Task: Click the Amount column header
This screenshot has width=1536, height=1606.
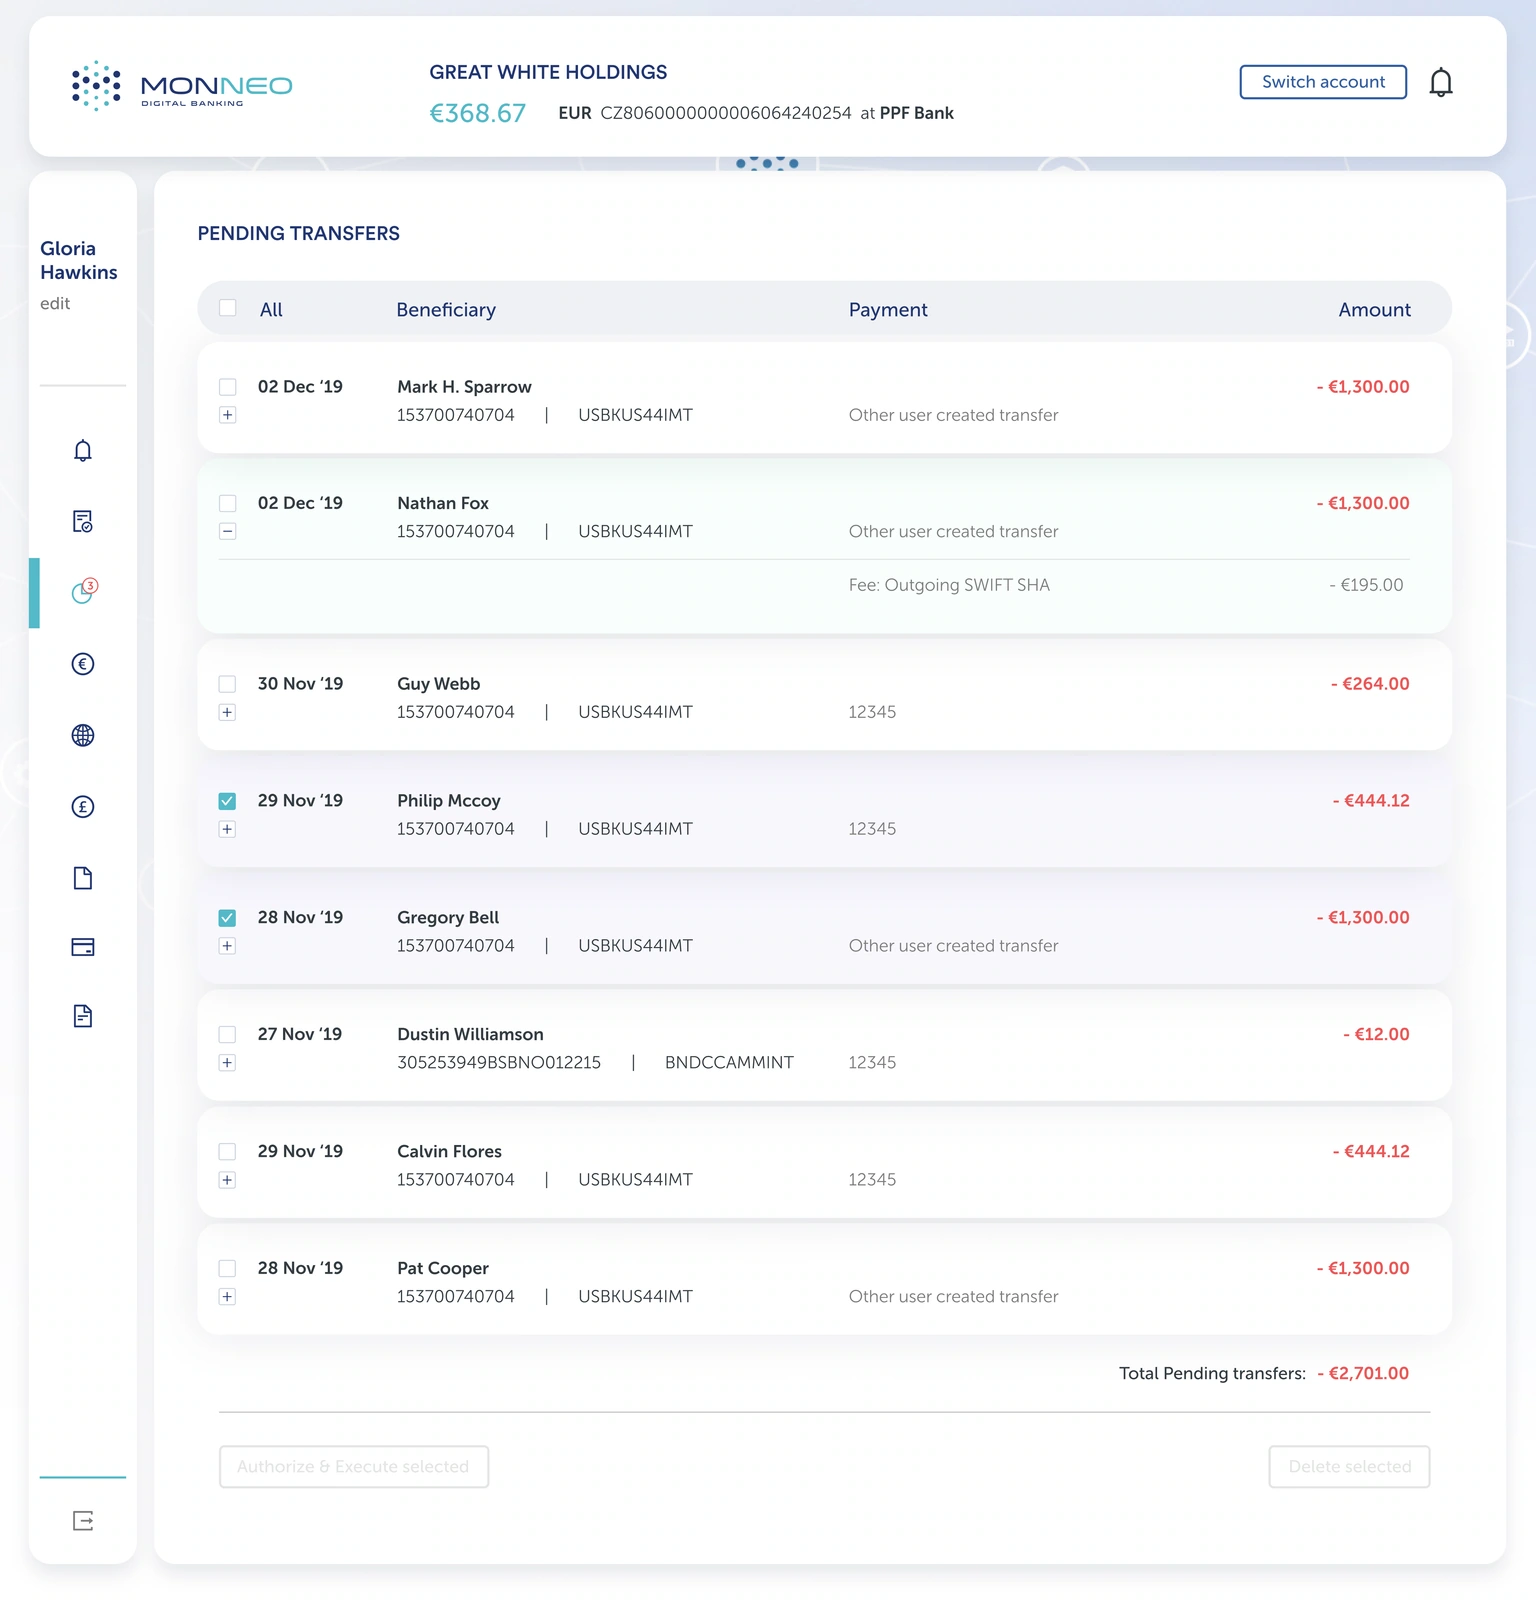Action: coord(1374,310)
